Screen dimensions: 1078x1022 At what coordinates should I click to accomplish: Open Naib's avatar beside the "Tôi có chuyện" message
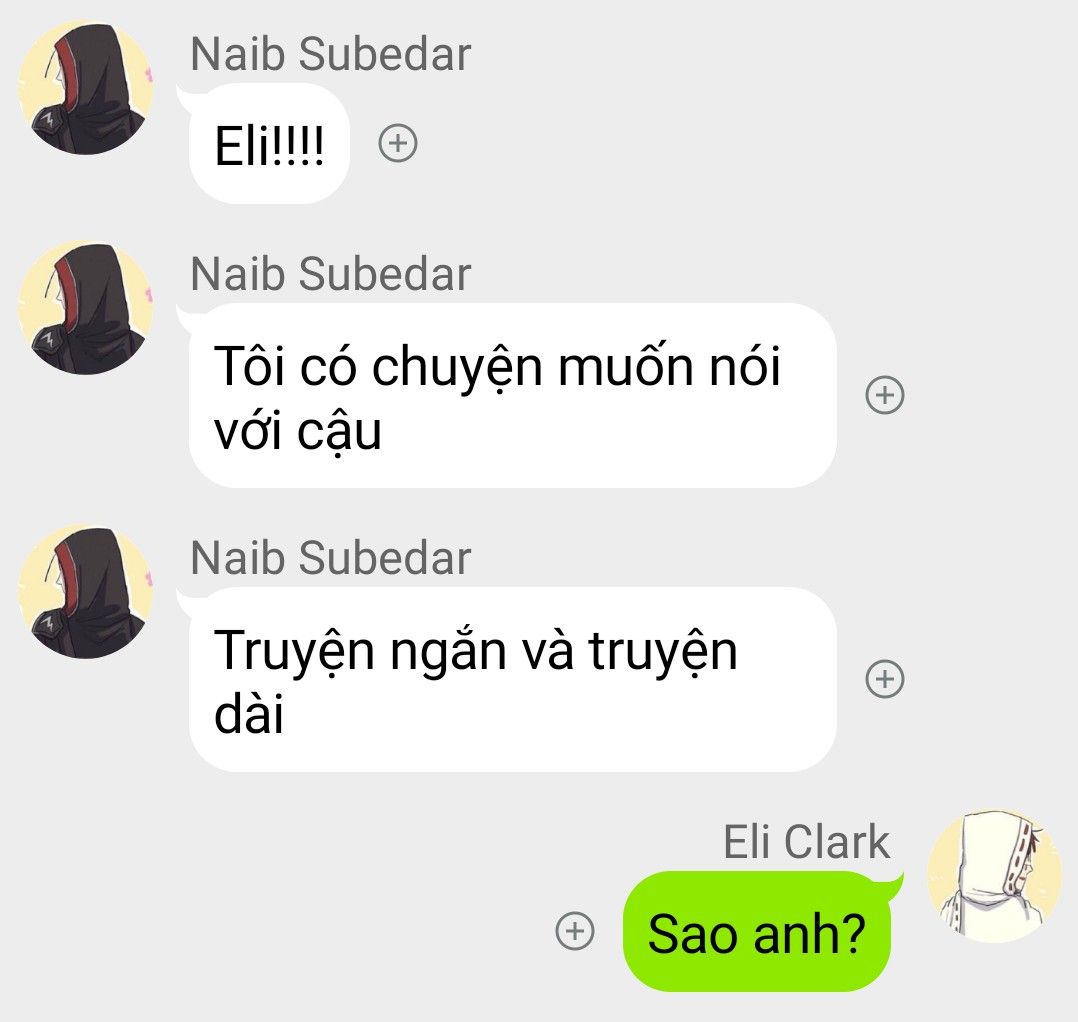click(85, 307)
